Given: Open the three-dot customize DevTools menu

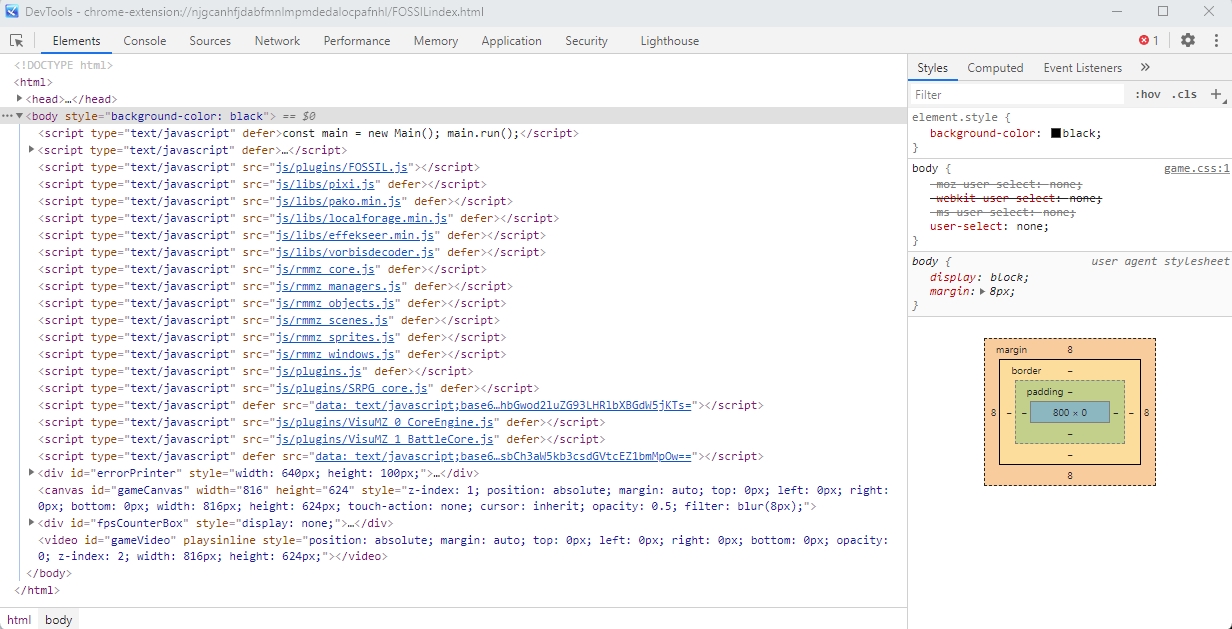Looking at the screenshot, I should (x=1216, y=40).
